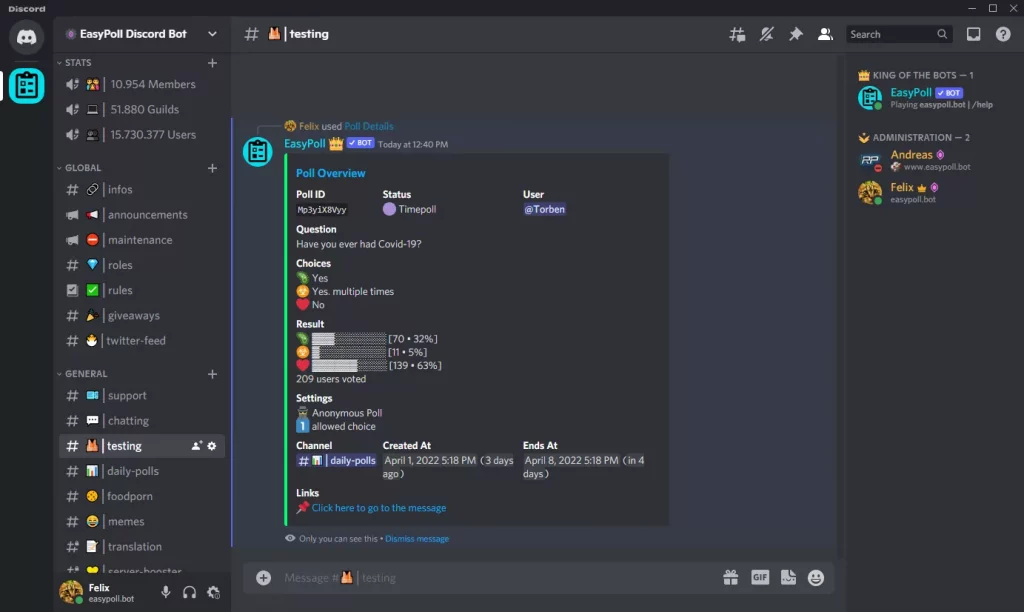The width and height of the screenshot is (1024, 612).
Task: Create invite for testing channel
Action: (196, 445)
